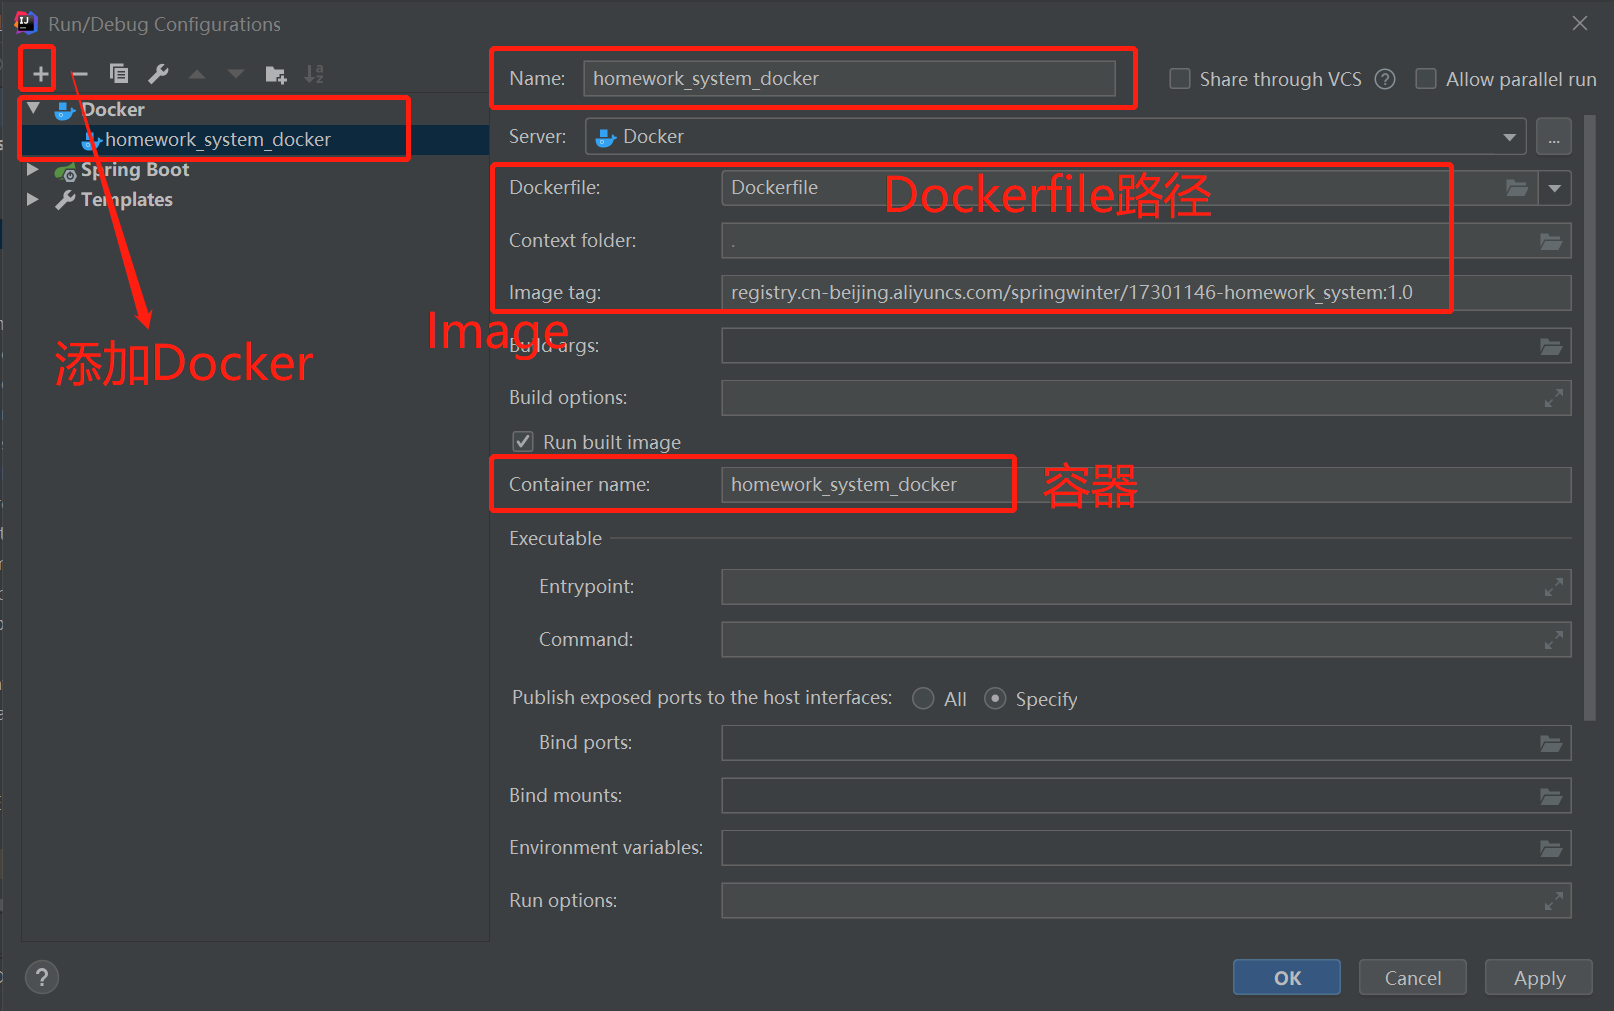
Task: Browse for the Dockerfile path
Action: [x=1517, y=187]
